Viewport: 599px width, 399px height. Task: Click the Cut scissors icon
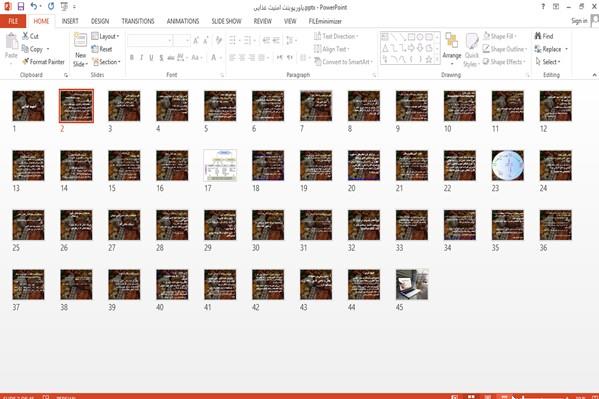25,36
